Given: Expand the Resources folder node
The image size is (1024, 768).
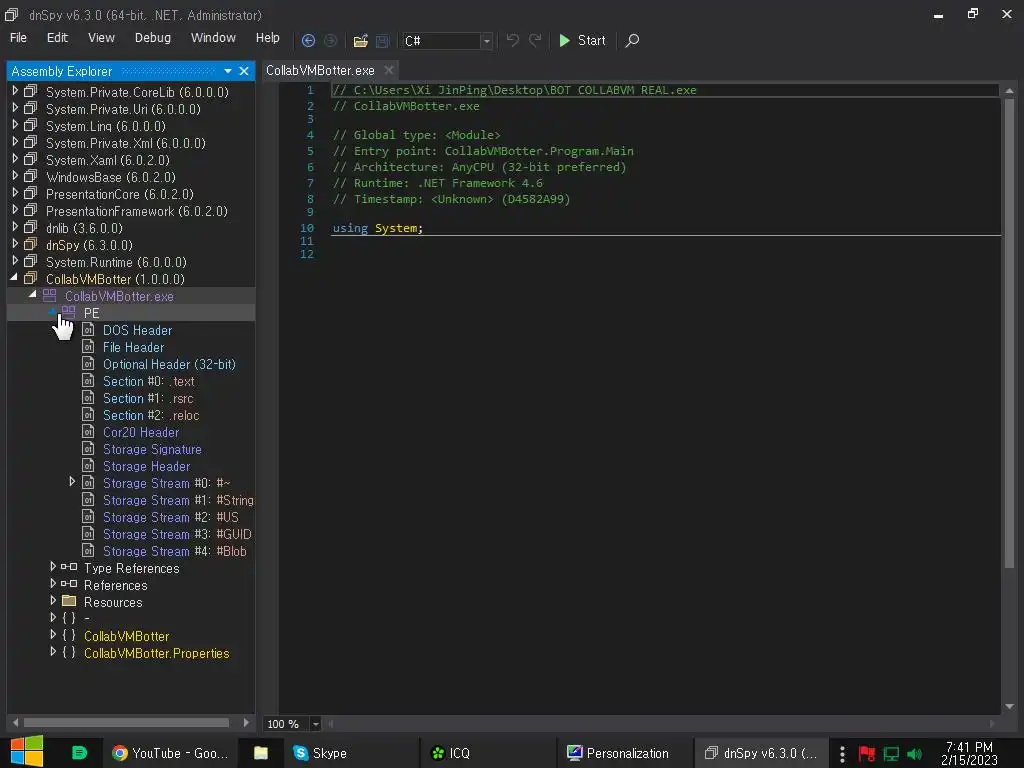Looking at the screenshot, I should [53, 600].
